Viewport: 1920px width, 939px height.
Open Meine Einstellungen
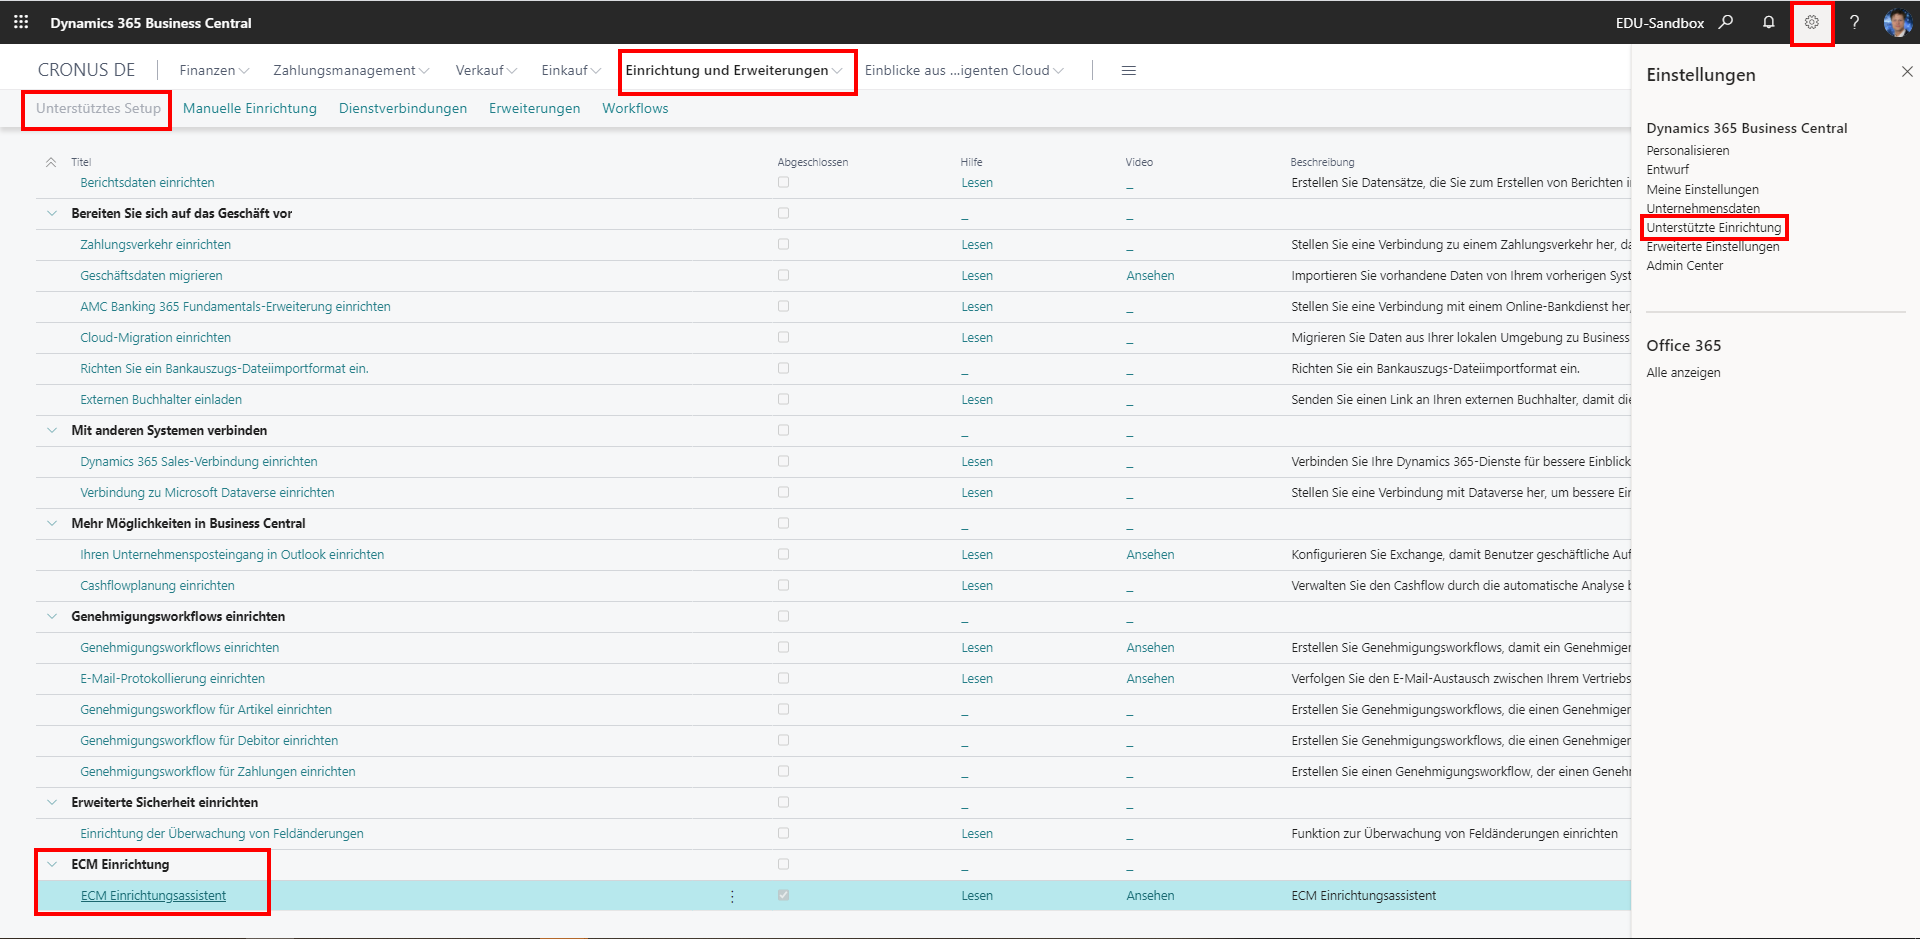point(1703,189)
